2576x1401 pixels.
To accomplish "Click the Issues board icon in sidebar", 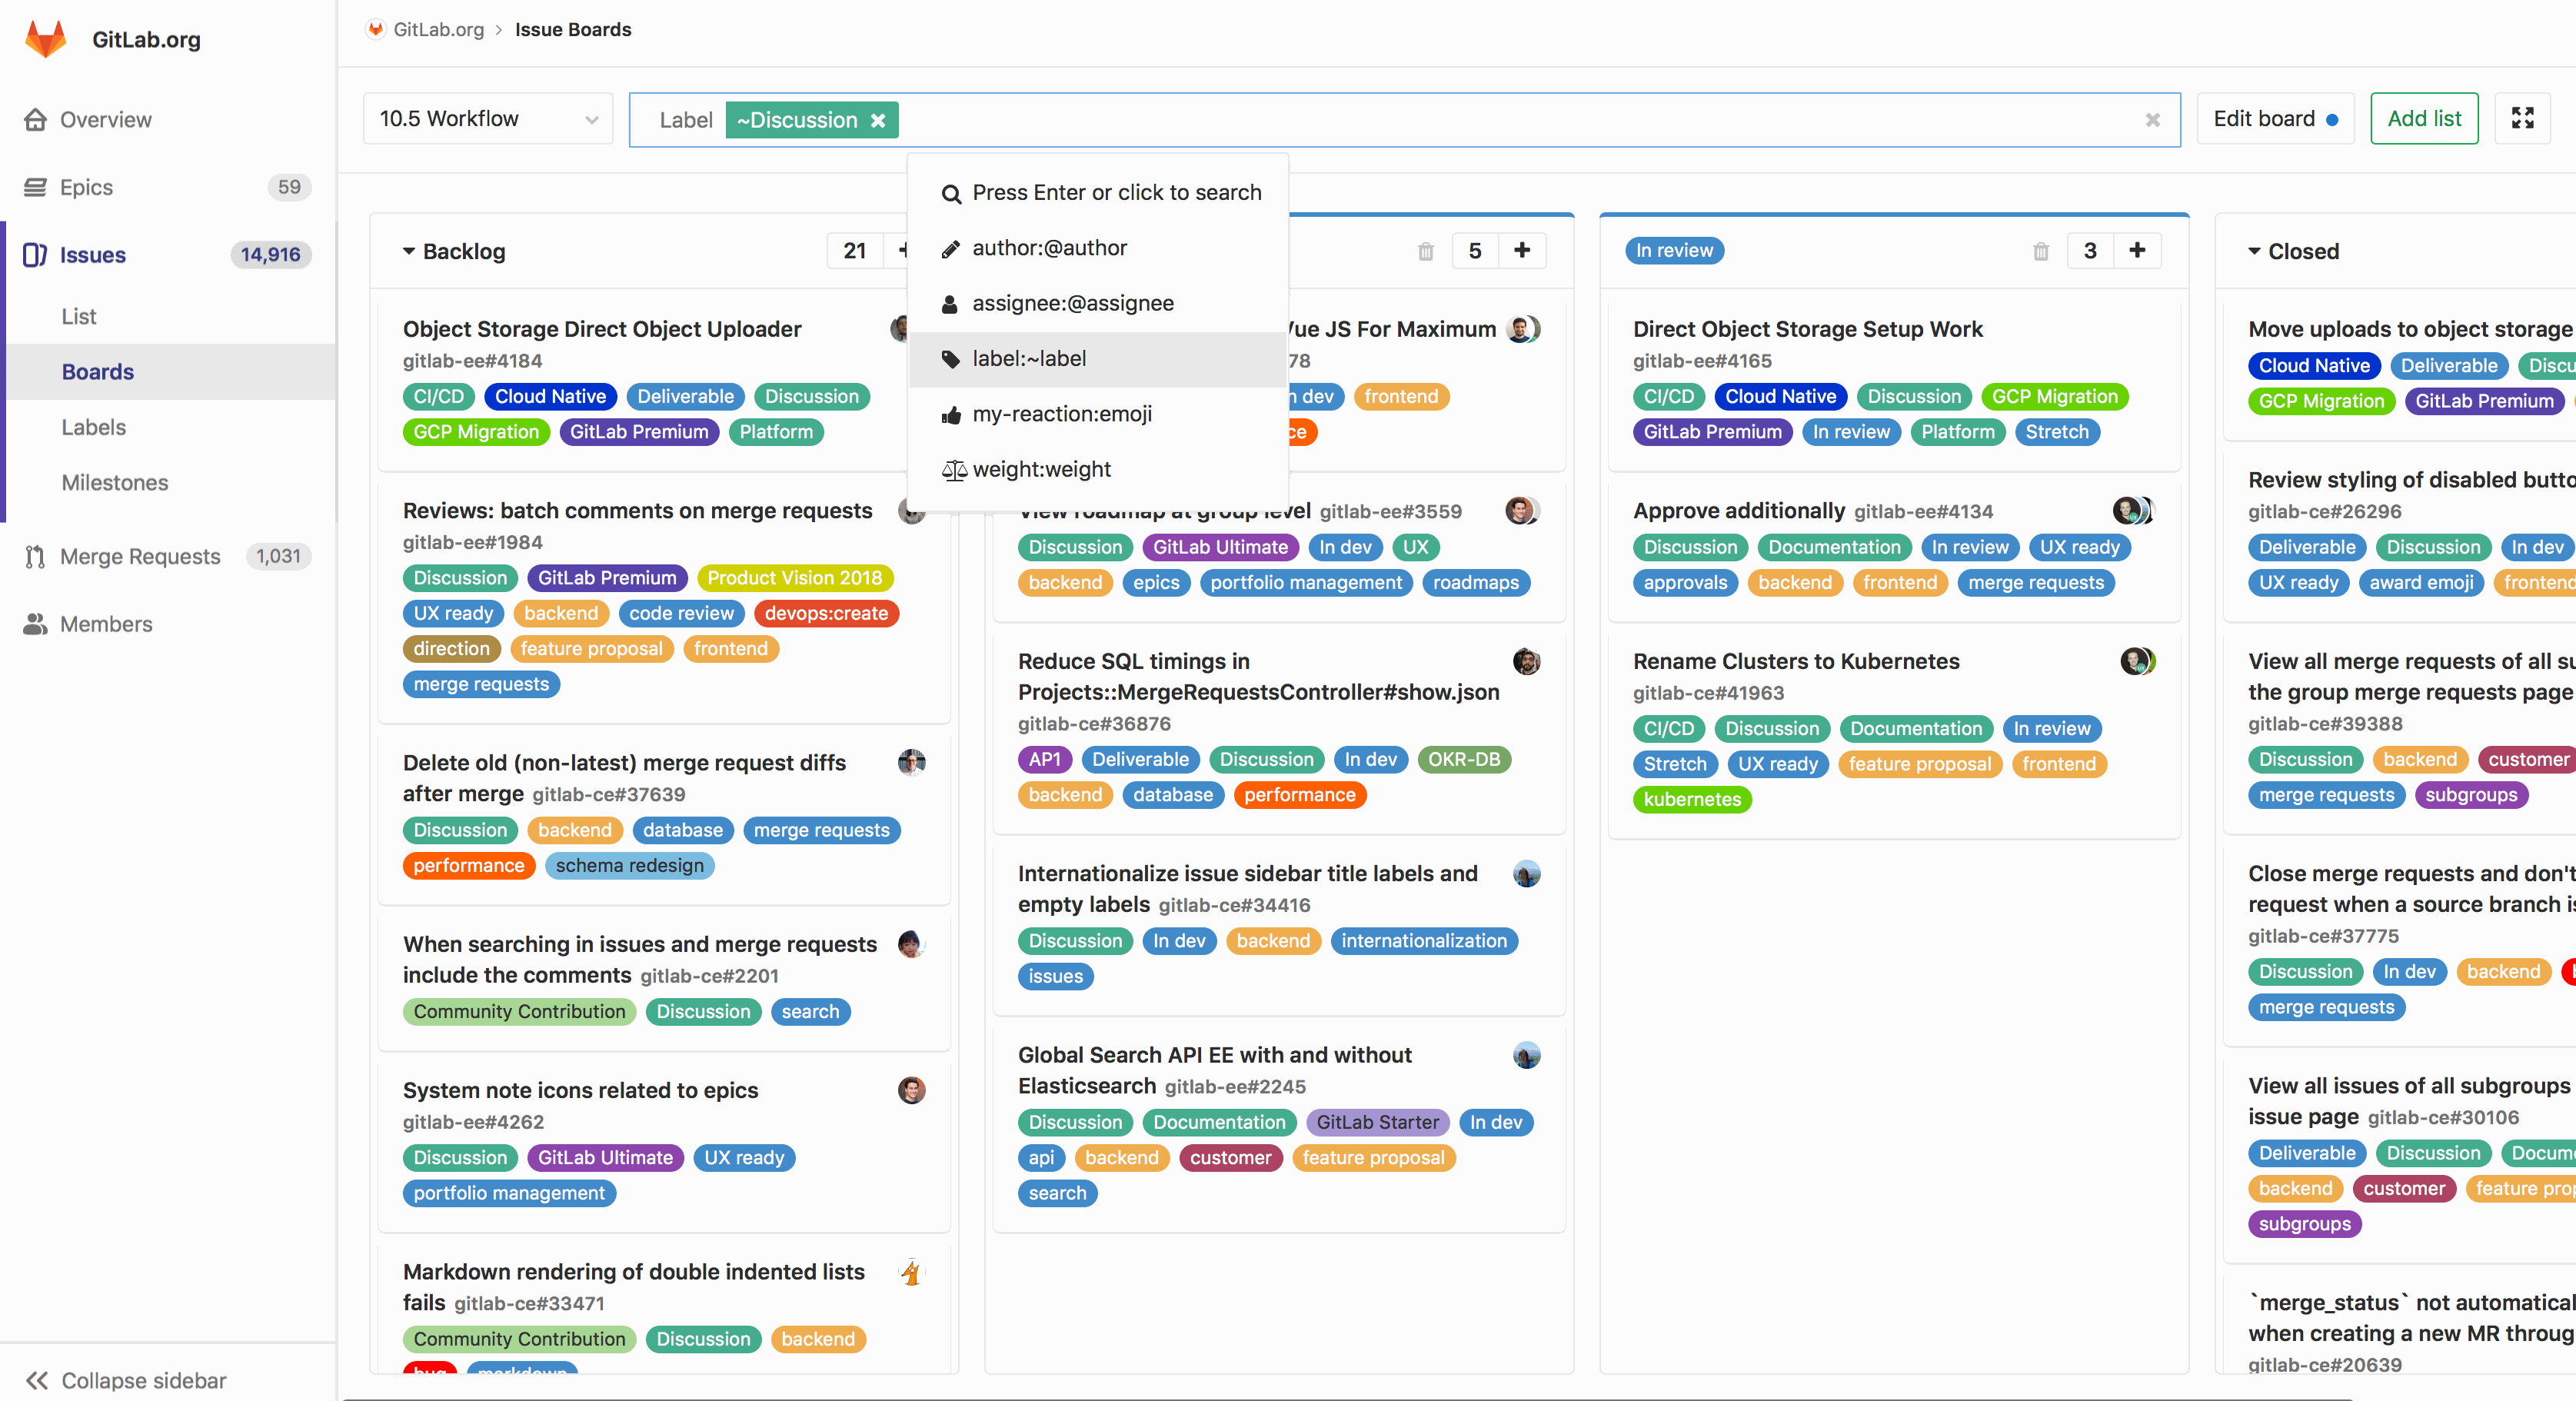I will tap(36, 254).
